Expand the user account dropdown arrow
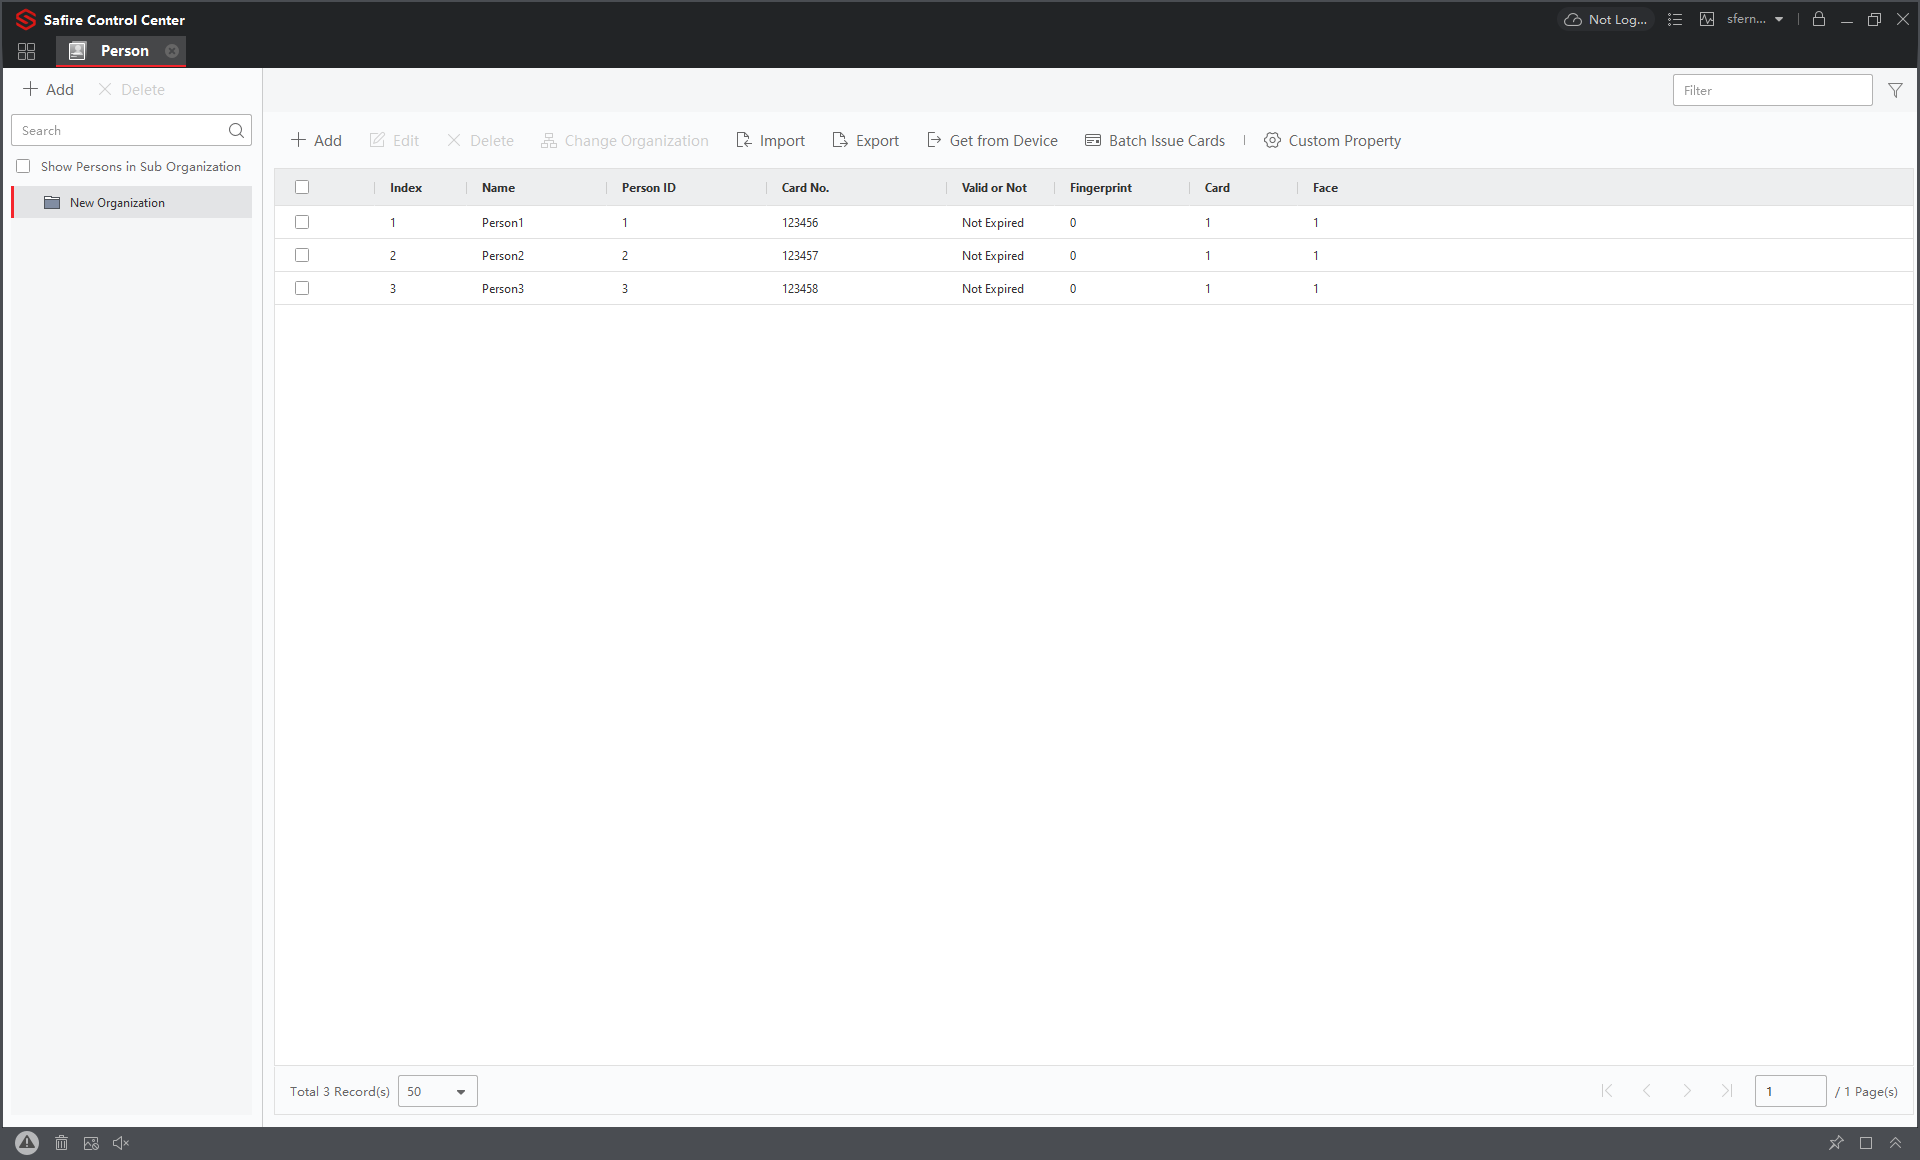1920x1160 pixels. 1779,19
